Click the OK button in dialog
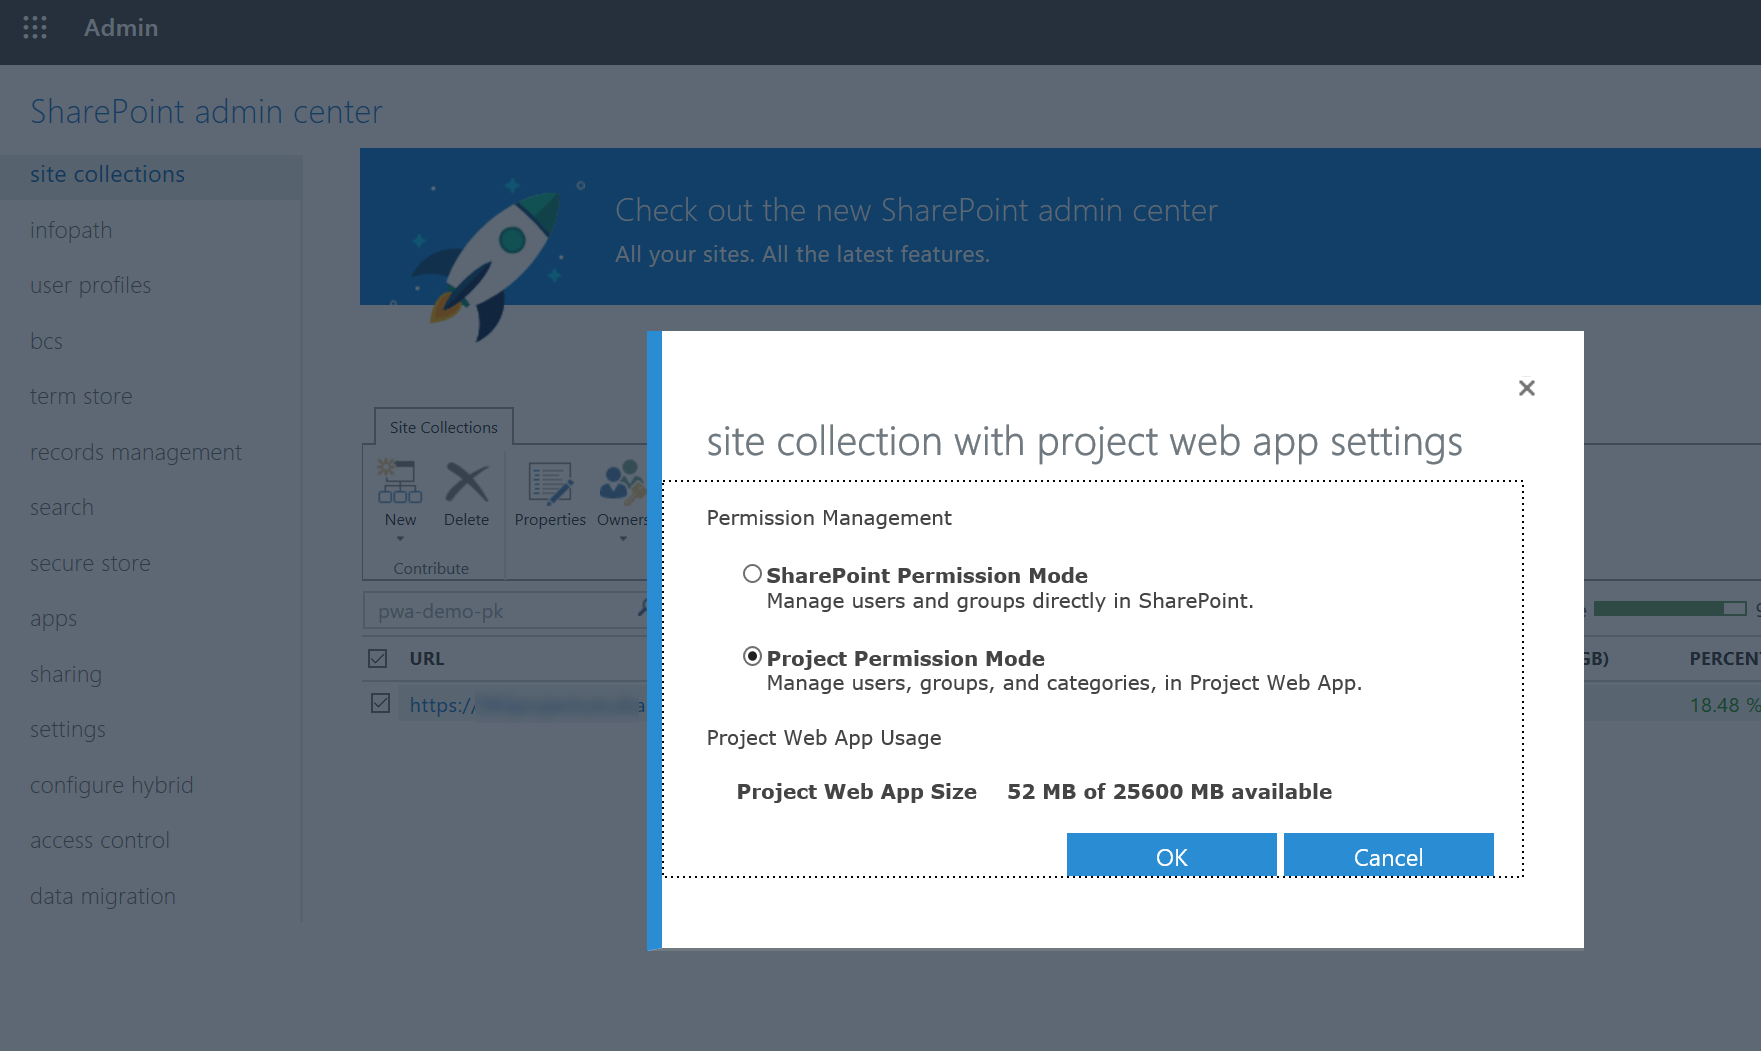This screenshot has height=1051, width=1761. pyautogui.click(x=1172, y=857)
